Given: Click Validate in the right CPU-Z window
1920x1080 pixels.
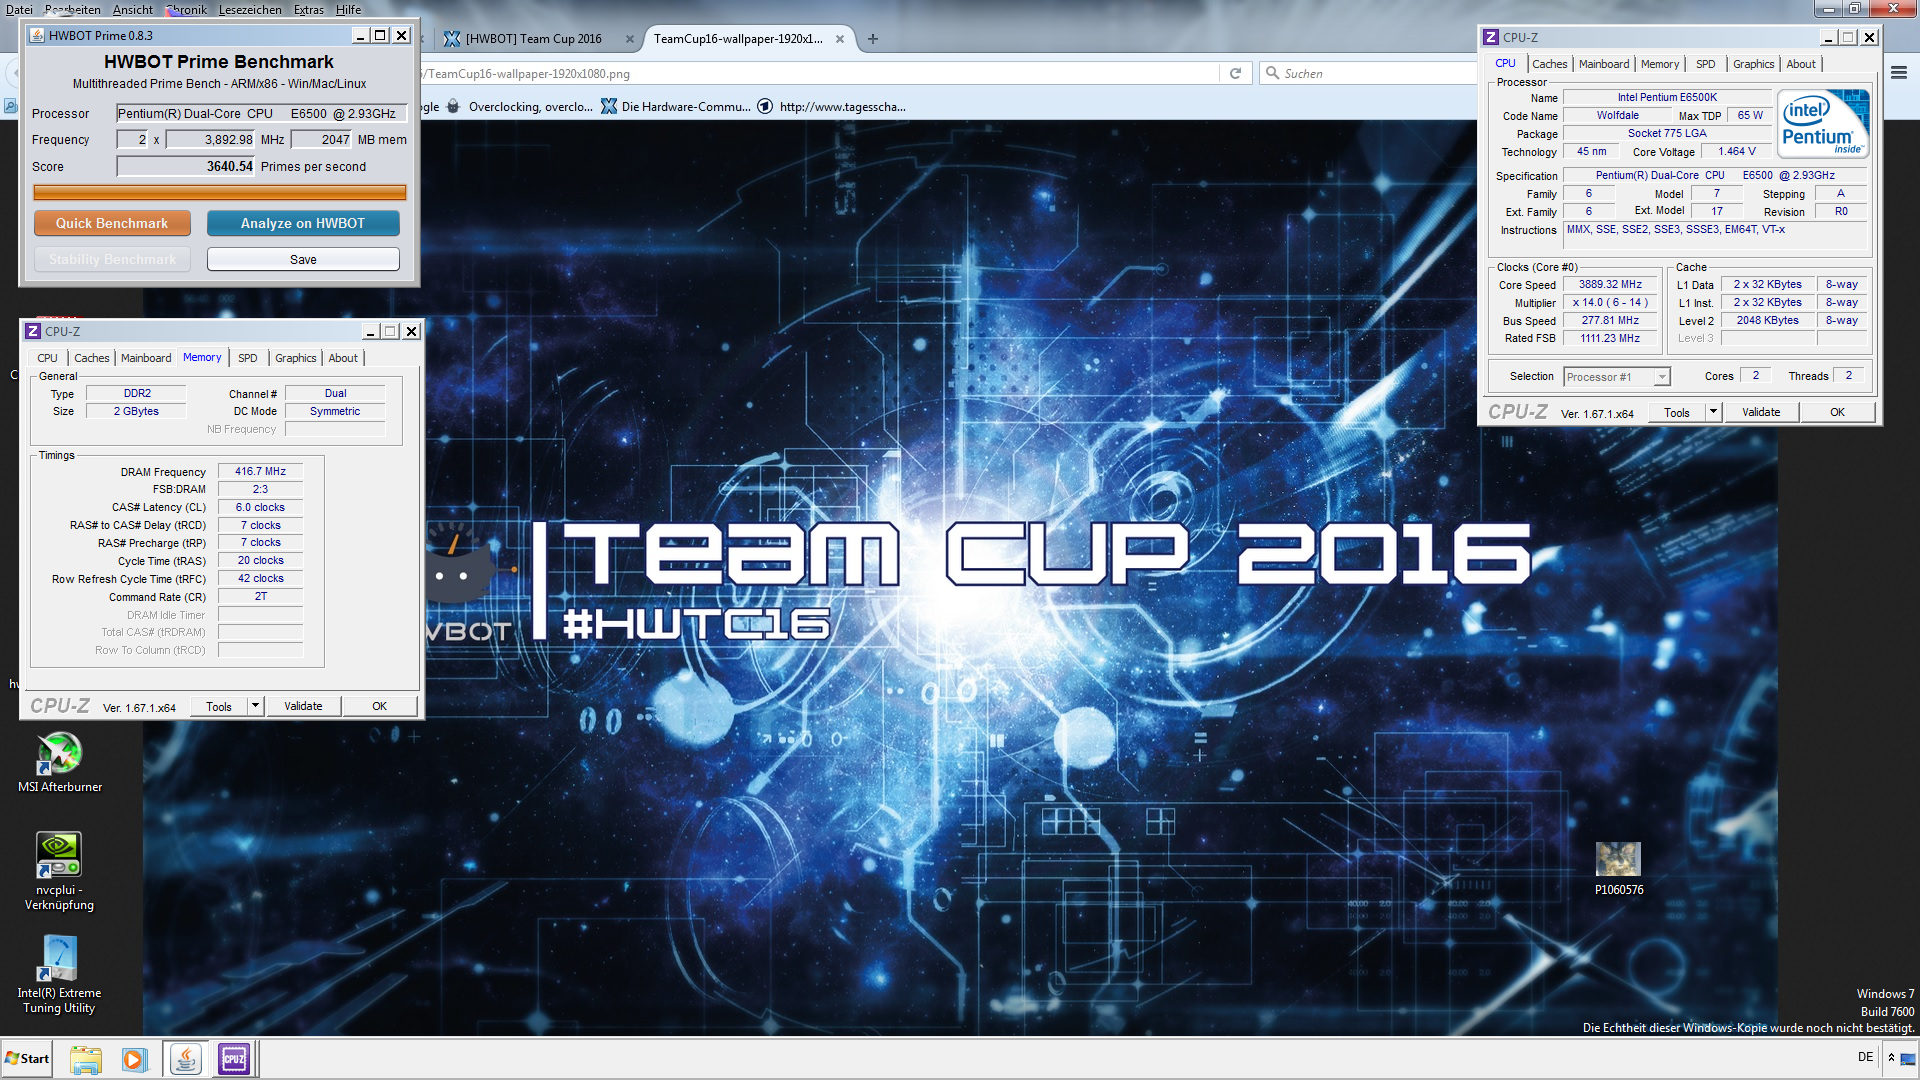Looking at the screenshot, I should point(1761,412).
